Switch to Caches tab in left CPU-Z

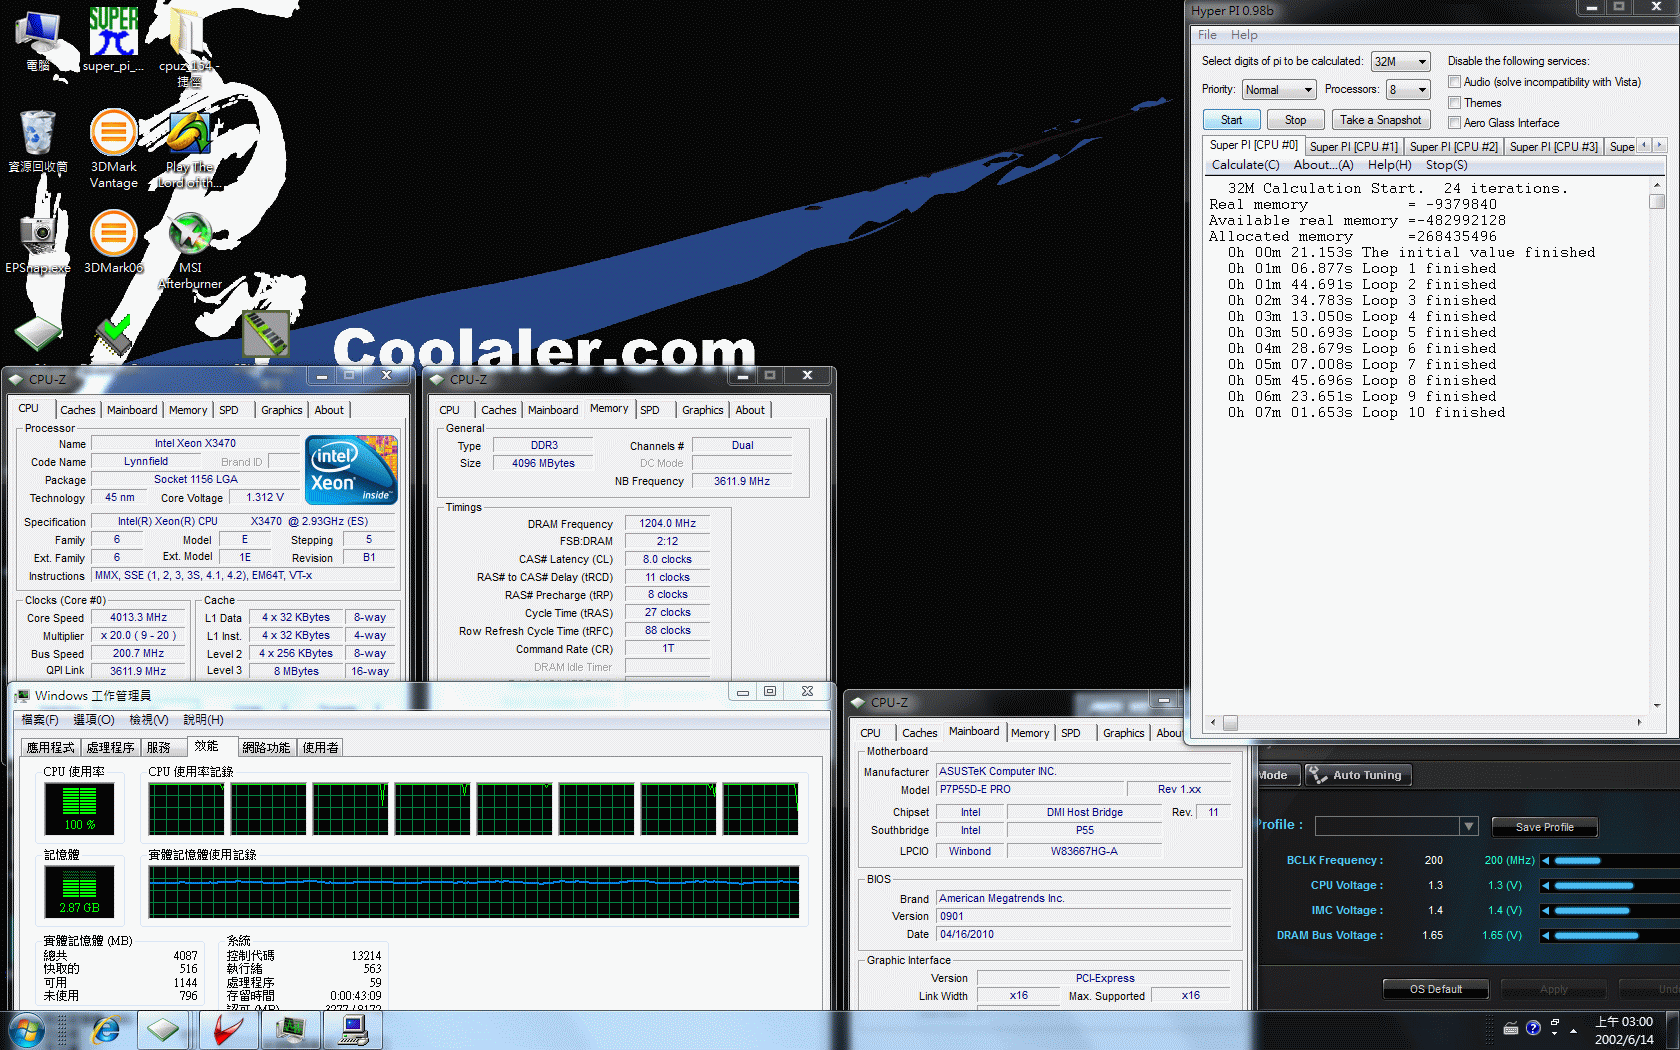(x=77, y=410)
